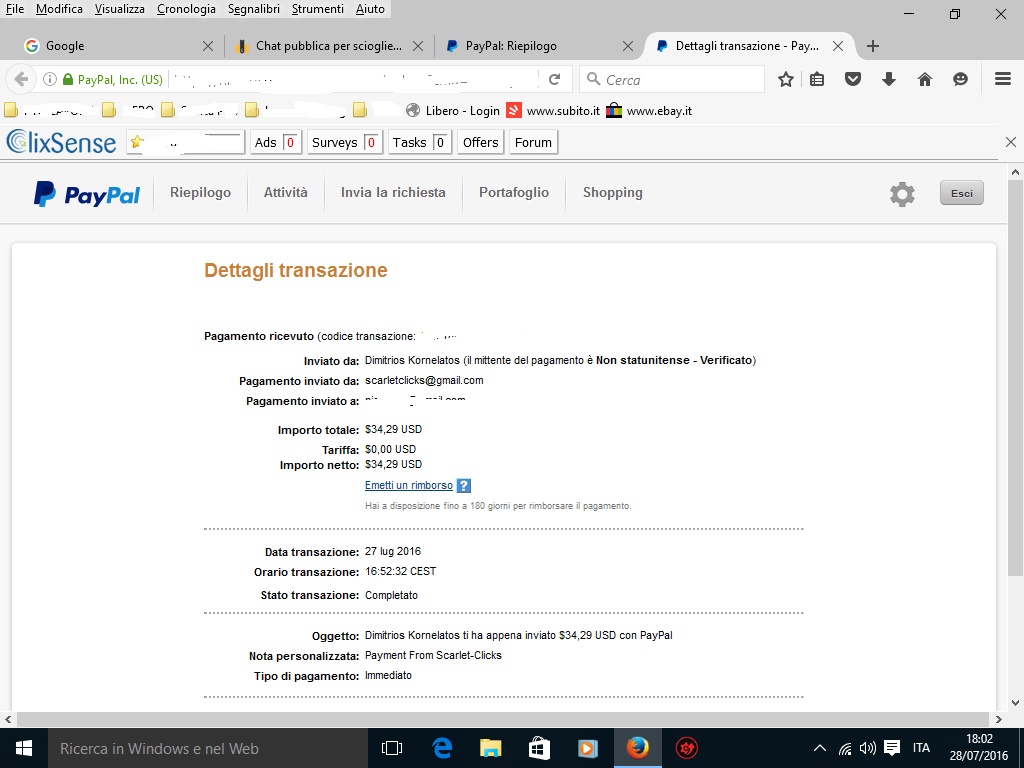The width and height of the screenshot is (1024, 768).
Task: Open the Firefox hamburger menu
Action: [x=1003, y=79]
